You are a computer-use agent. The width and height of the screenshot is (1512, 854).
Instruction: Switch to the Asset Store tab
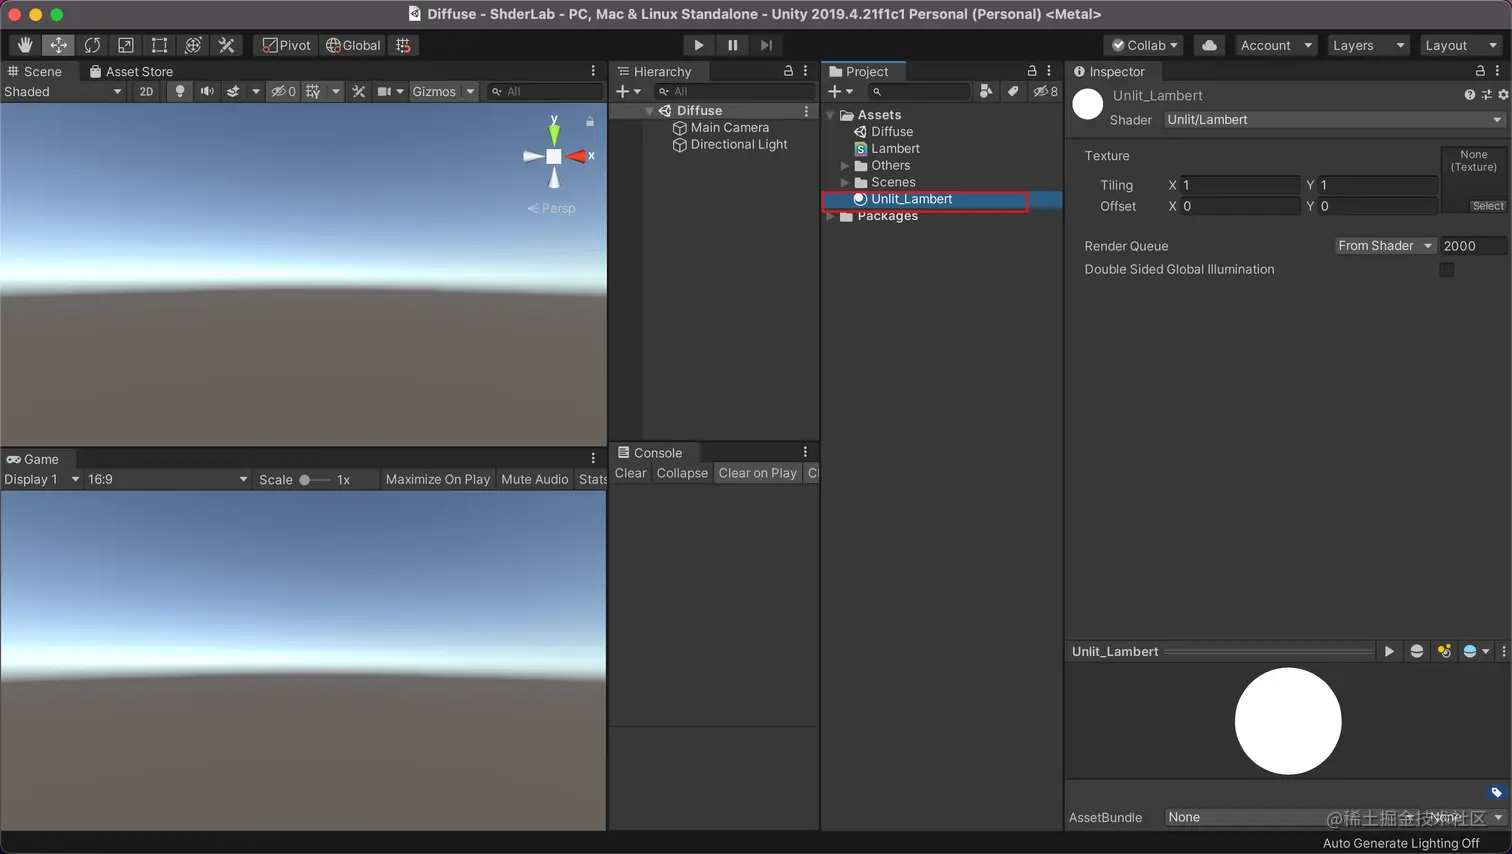(131, 71)
